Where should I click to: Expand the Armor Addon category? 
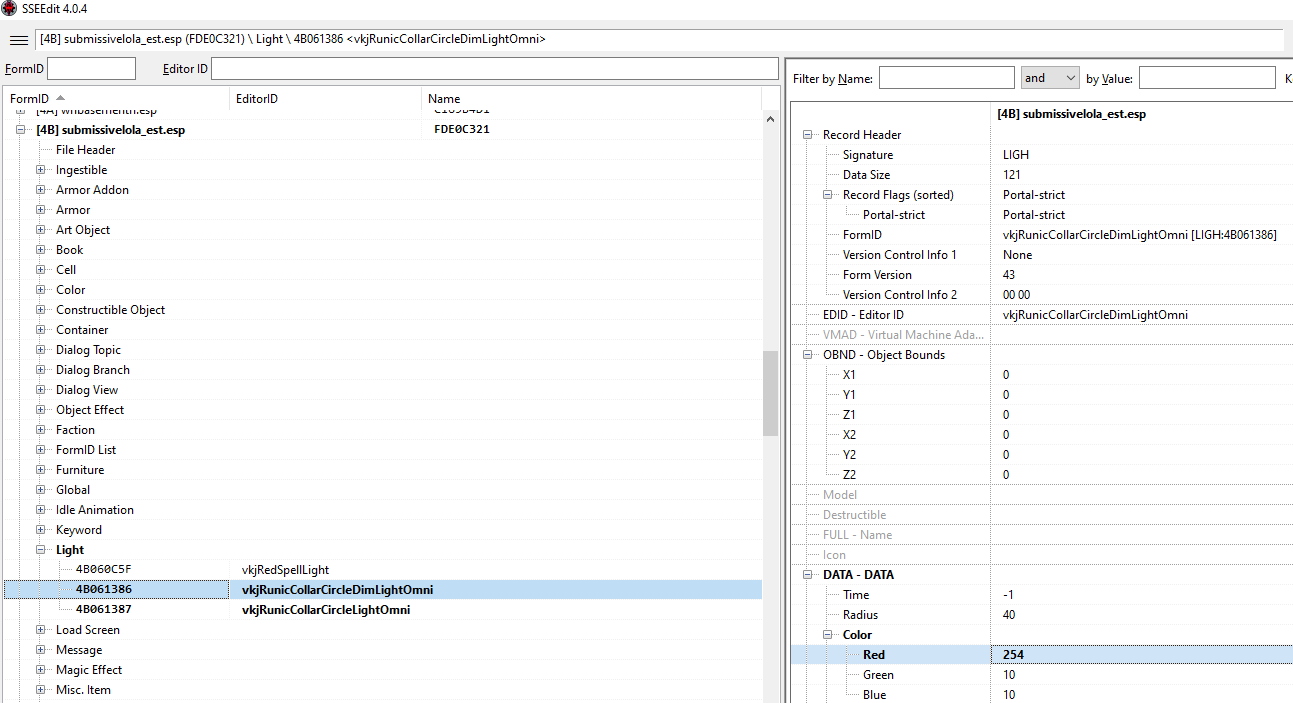[41, 190]
